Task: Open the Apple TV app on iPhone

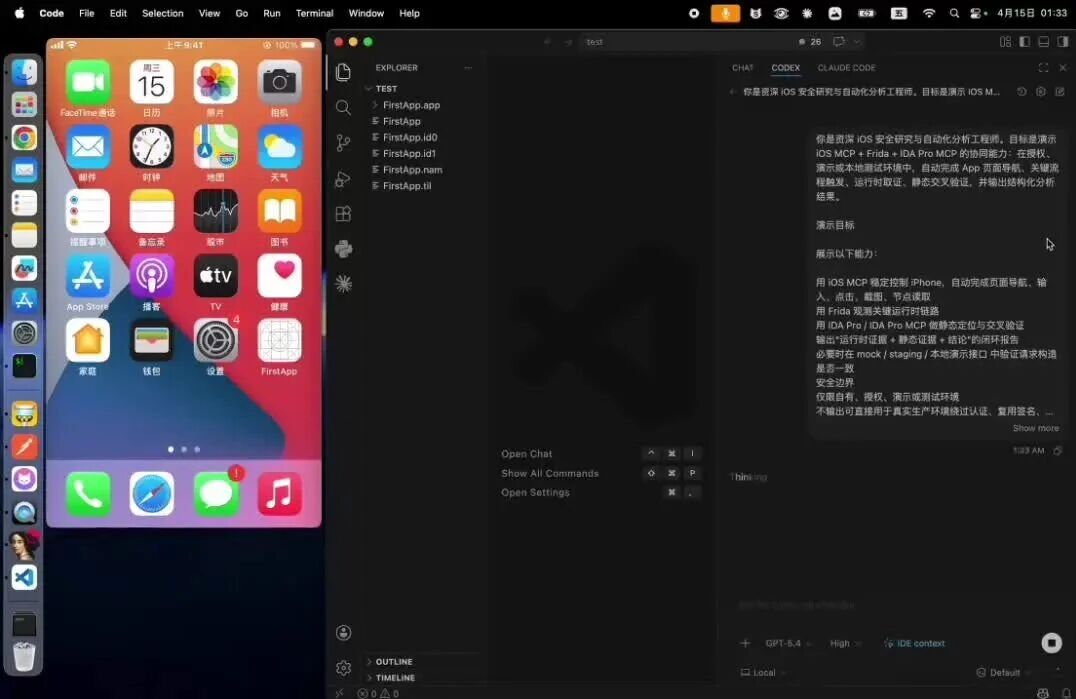Action: coord(215,276)
